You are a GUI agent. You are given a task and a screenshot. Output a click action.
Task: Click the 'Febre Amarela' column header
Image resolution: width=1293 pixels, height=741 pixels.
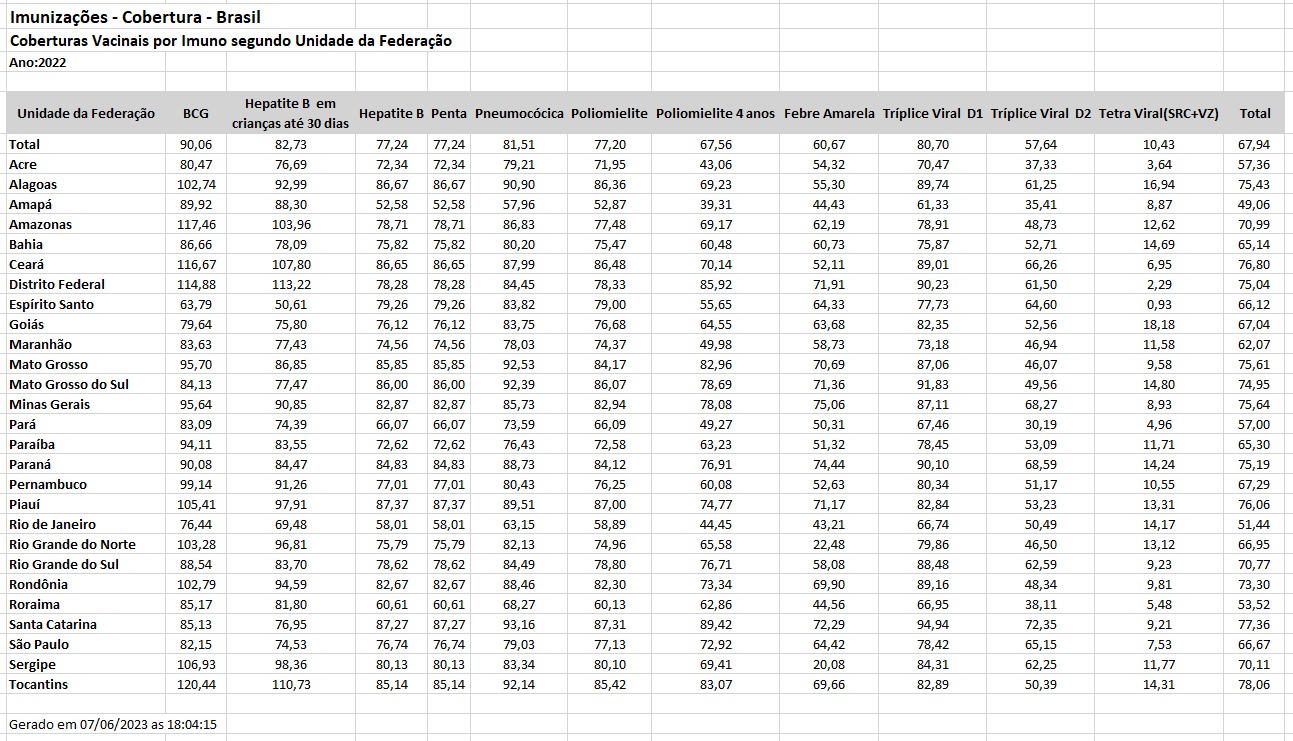click(829, 114)
